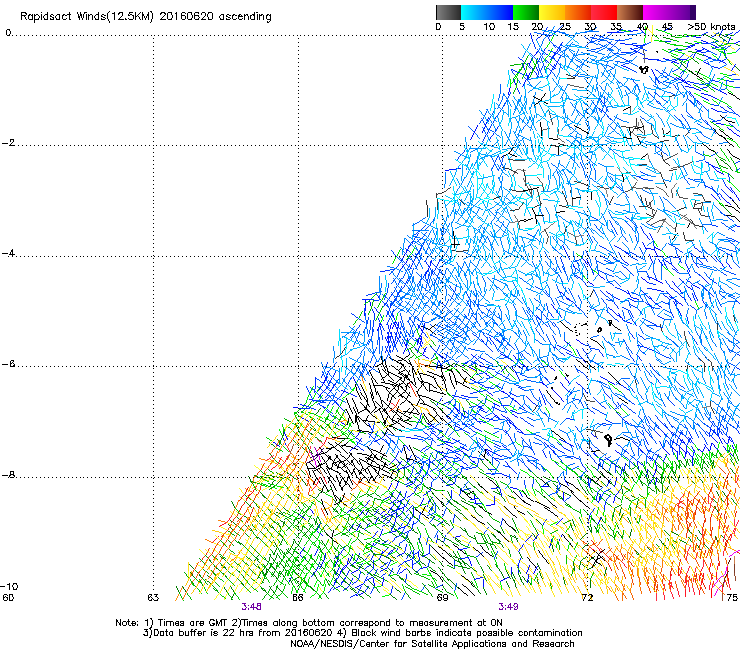Click the purple time stamp '3:49'

(x=508, y=607)
